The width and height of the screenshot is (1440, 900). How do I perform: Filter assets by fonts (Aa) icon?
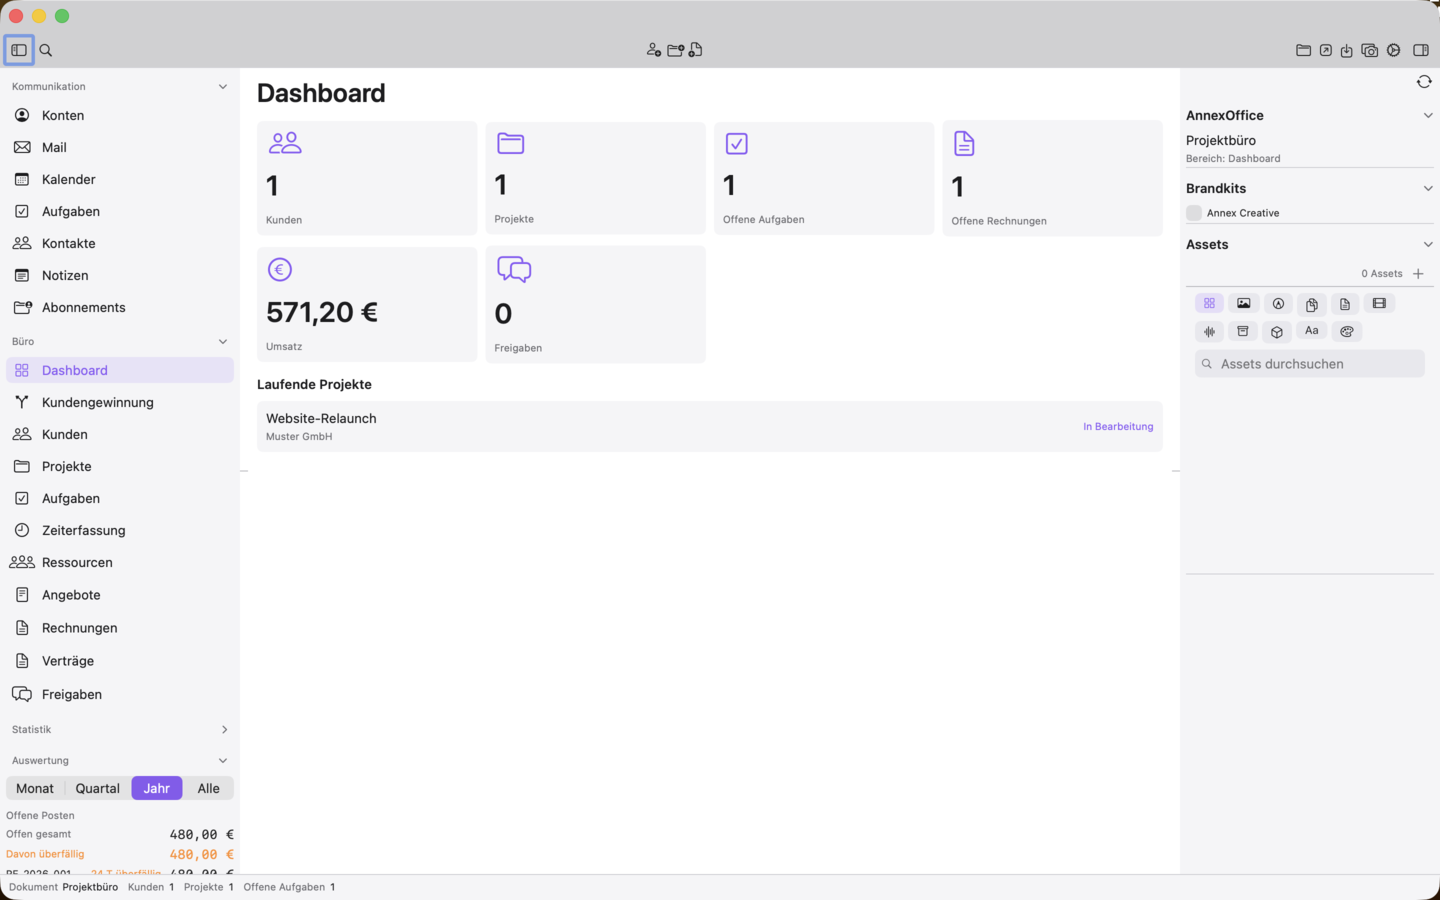[1312, 331]
